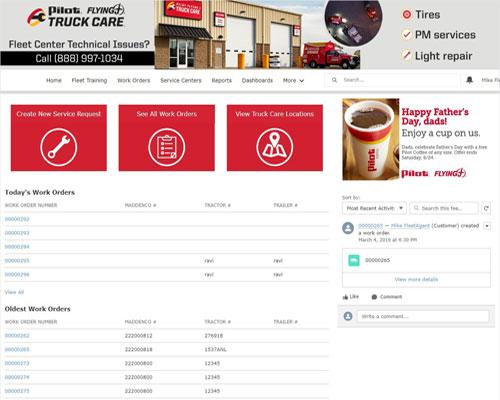
Task: Open the Fleet Training tab
Action: [x=89, y=80]
